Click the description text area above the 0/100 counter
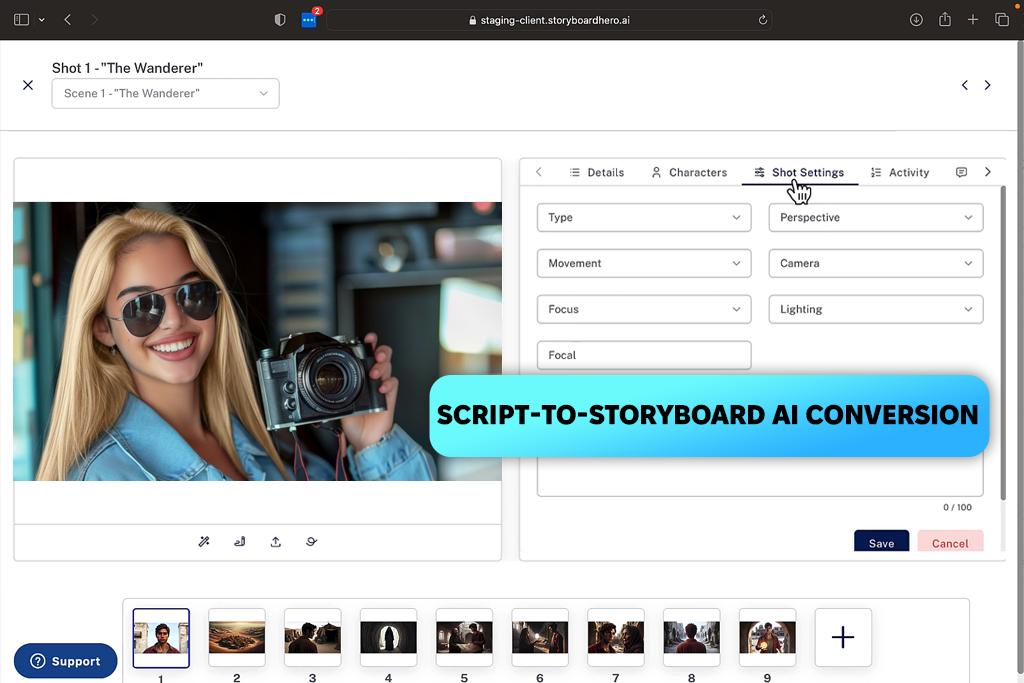The width and height of the screenshot is (1024, 683). coord(760,475)
